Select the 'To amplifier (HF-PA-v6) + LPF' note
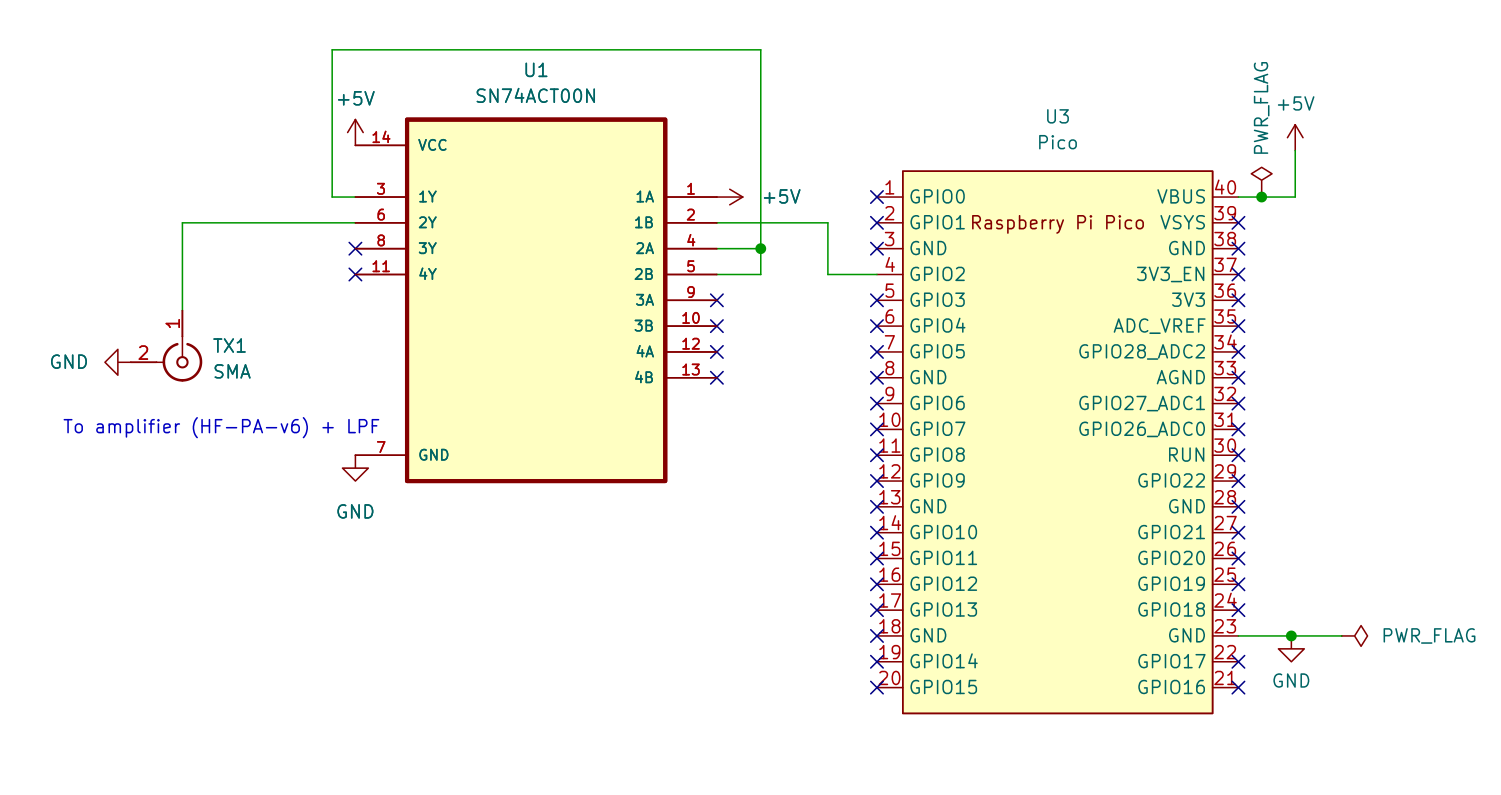Image resolution: width=1501 pixels, height=795 pixels. point(222,427)
